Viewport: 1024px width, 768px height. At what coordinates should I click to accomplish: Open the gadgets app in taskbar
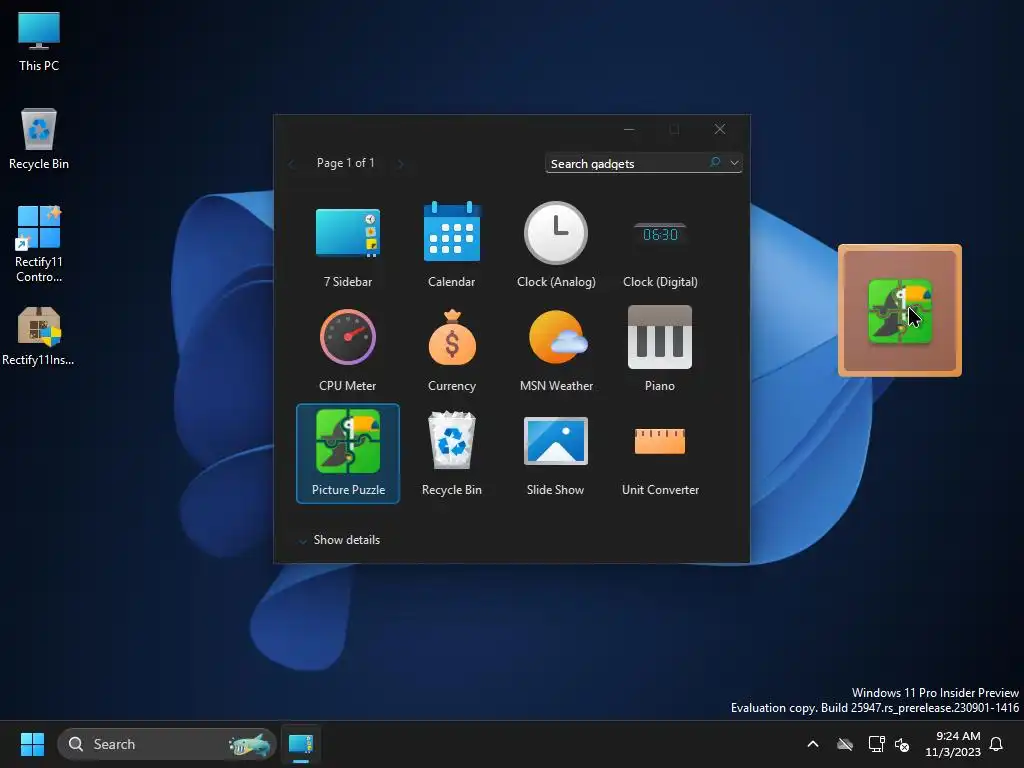tap(301, 744)
